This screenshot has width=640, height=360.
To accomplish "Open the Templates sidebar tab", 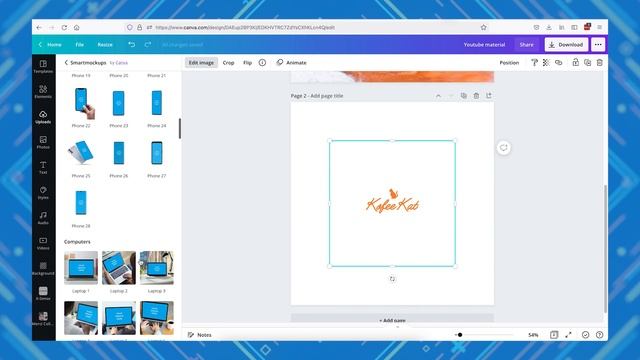I will pyautogui.click(x=43, y=67).
